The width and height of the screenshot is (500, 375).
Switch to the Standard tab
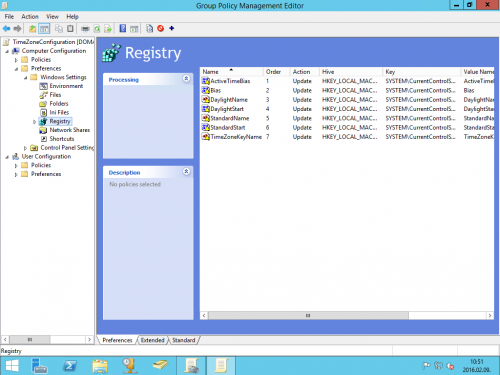tap(184, 340)
